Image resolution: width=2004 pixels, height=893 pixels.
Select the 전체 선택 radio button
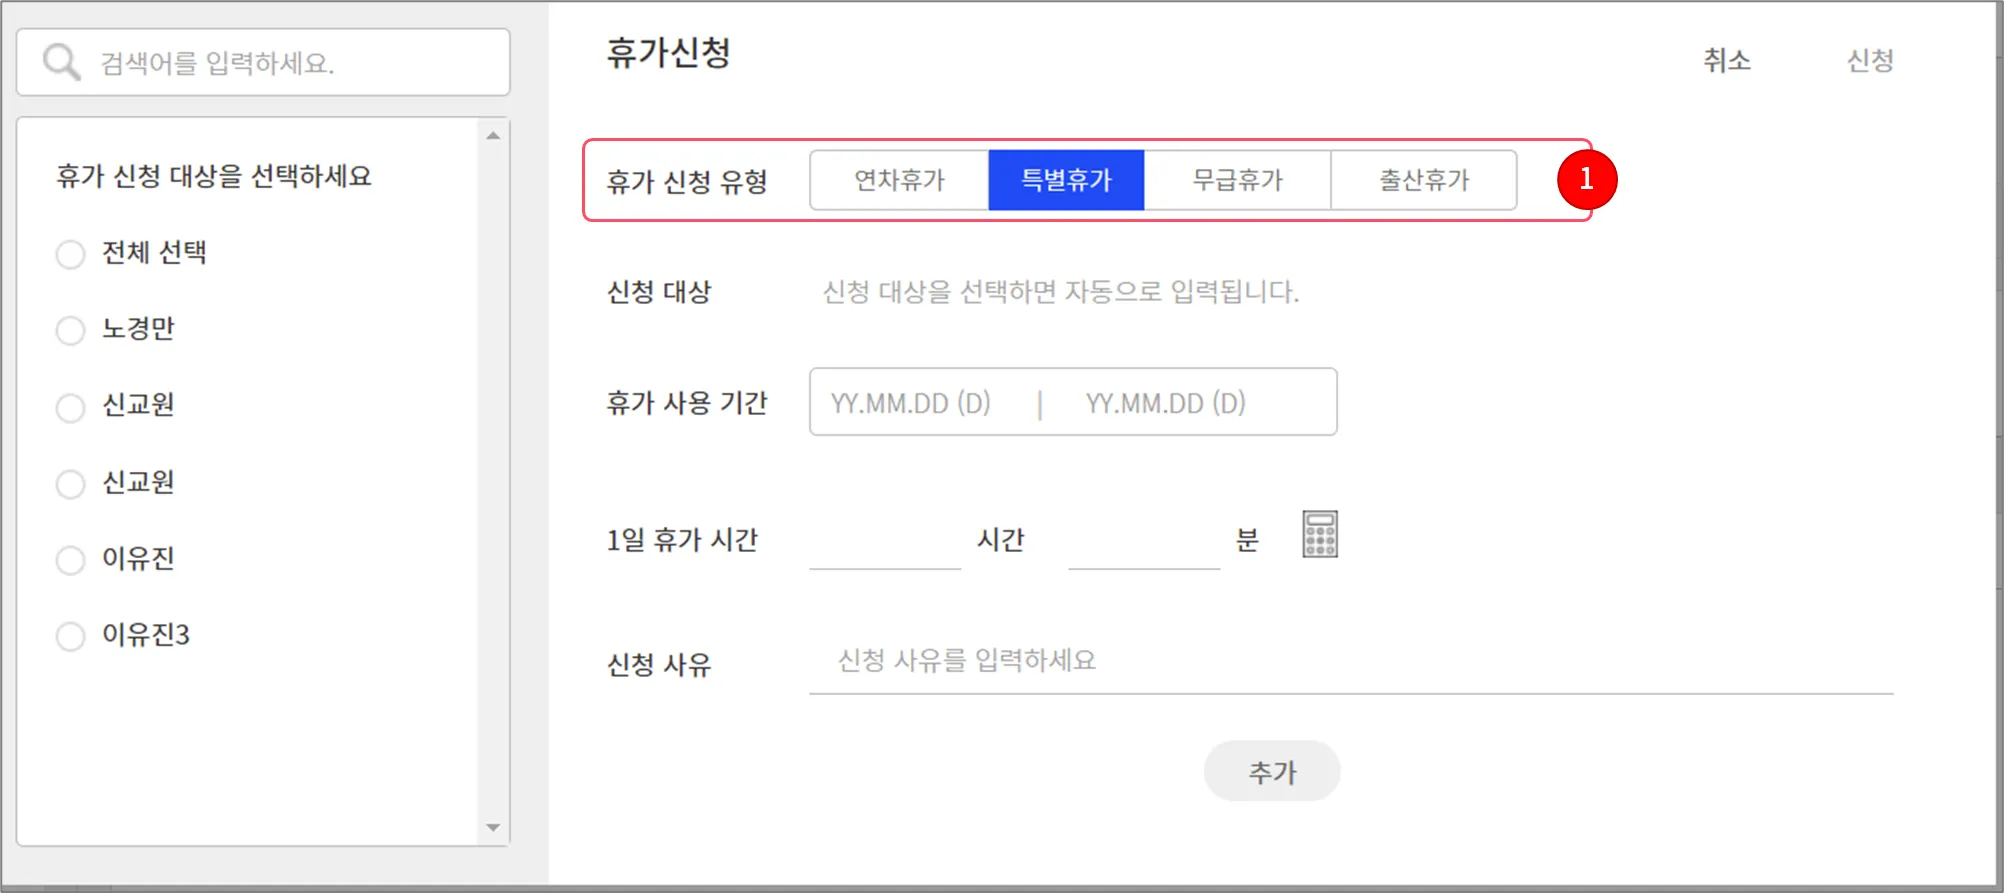[70, 254]
